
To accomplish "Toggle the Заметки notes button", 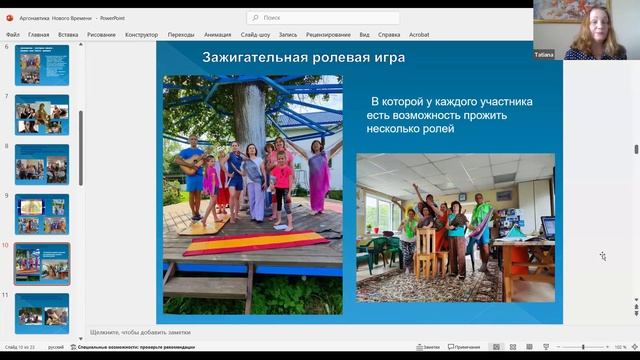I will pyautogui.click(x=428, y=347).
